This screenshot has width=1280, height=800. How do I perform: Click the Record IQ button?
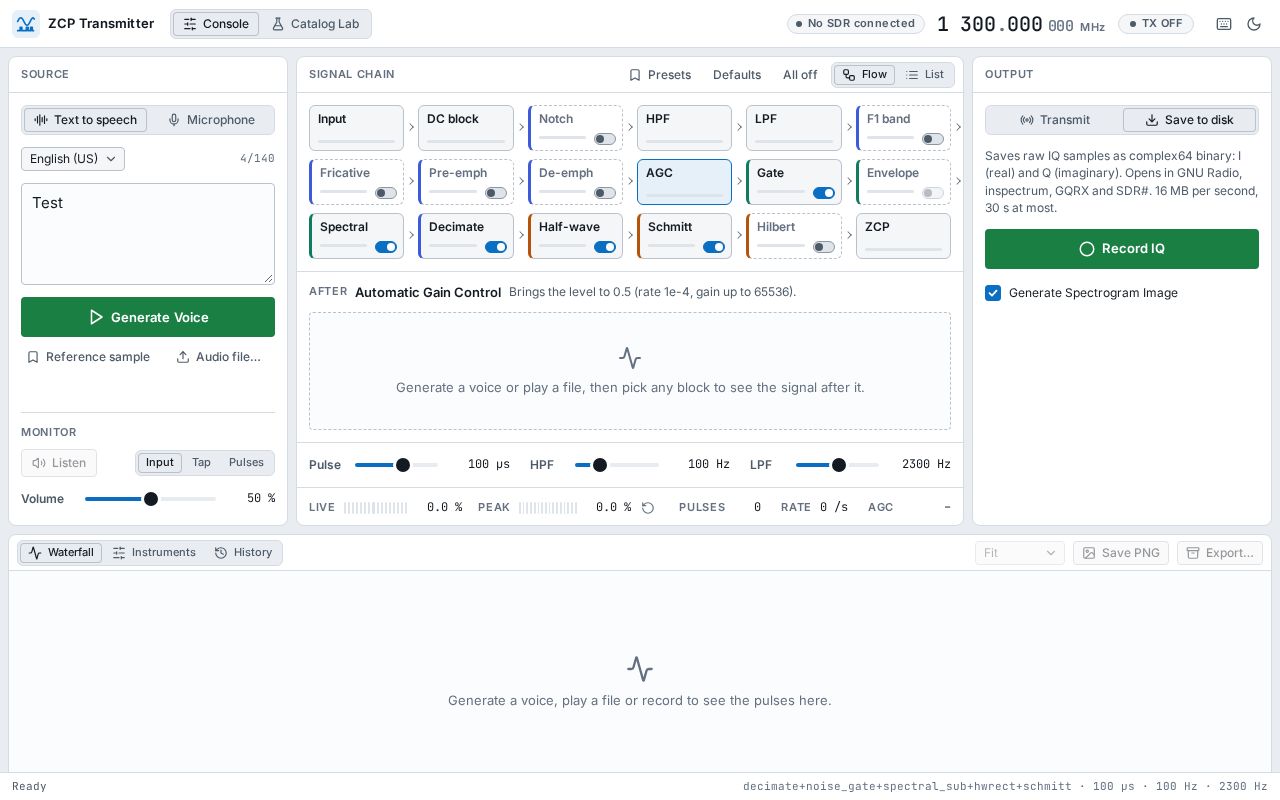coord(1122,249)
